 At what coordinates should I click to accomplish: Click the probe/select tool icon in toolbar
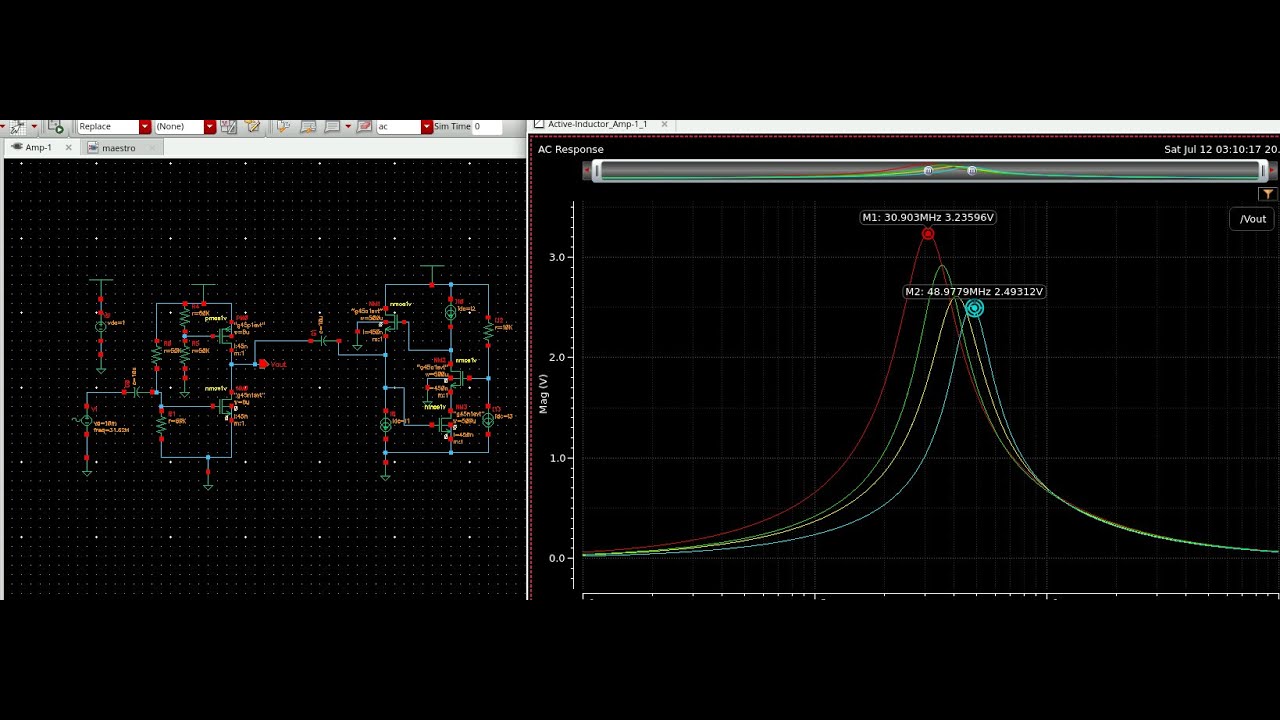17,127
